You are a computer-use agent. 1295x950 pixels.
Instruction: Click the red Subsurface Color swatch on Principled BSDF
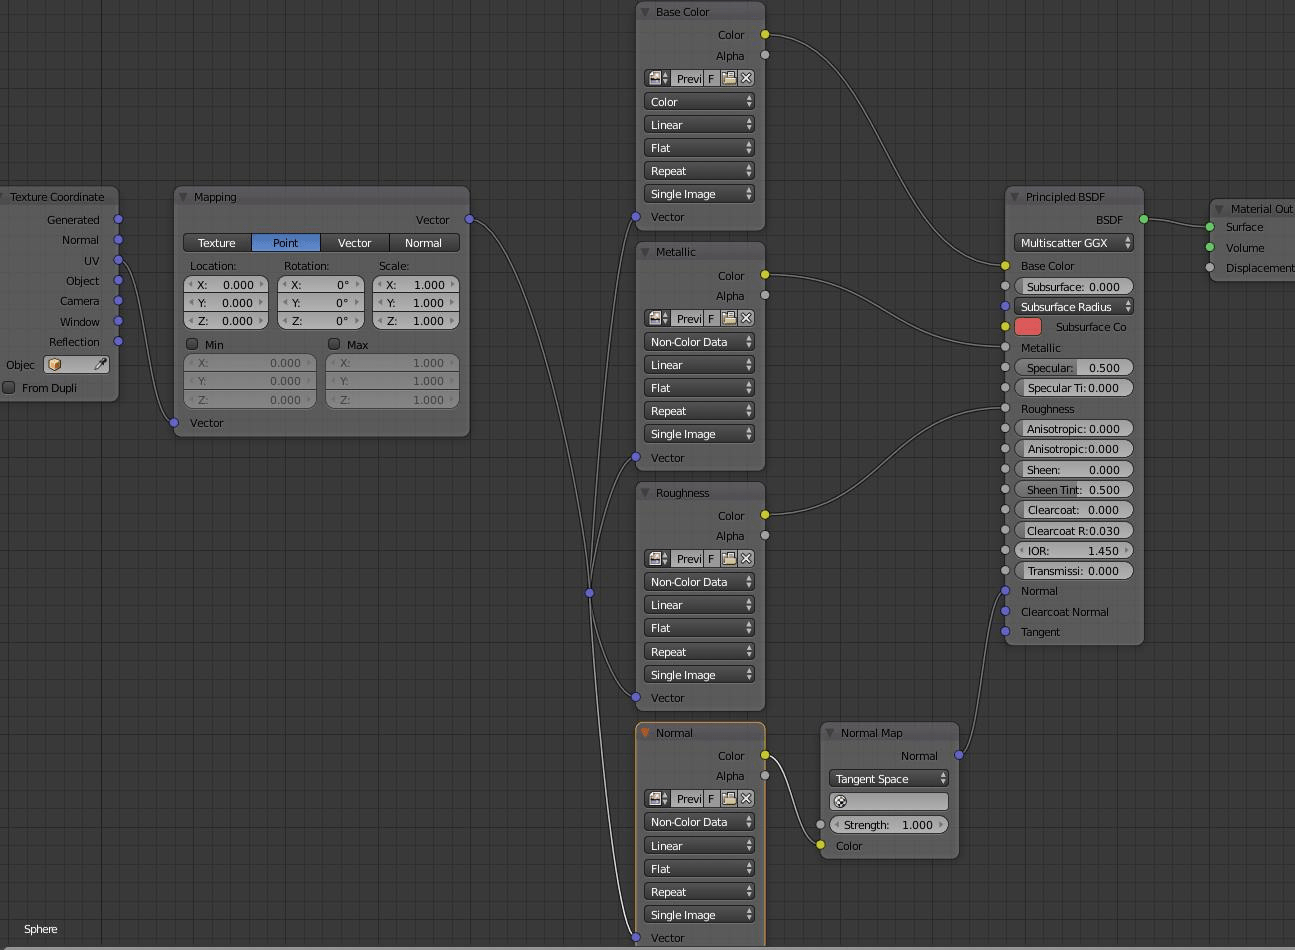pyautogui.click(x=1028, y=326)
